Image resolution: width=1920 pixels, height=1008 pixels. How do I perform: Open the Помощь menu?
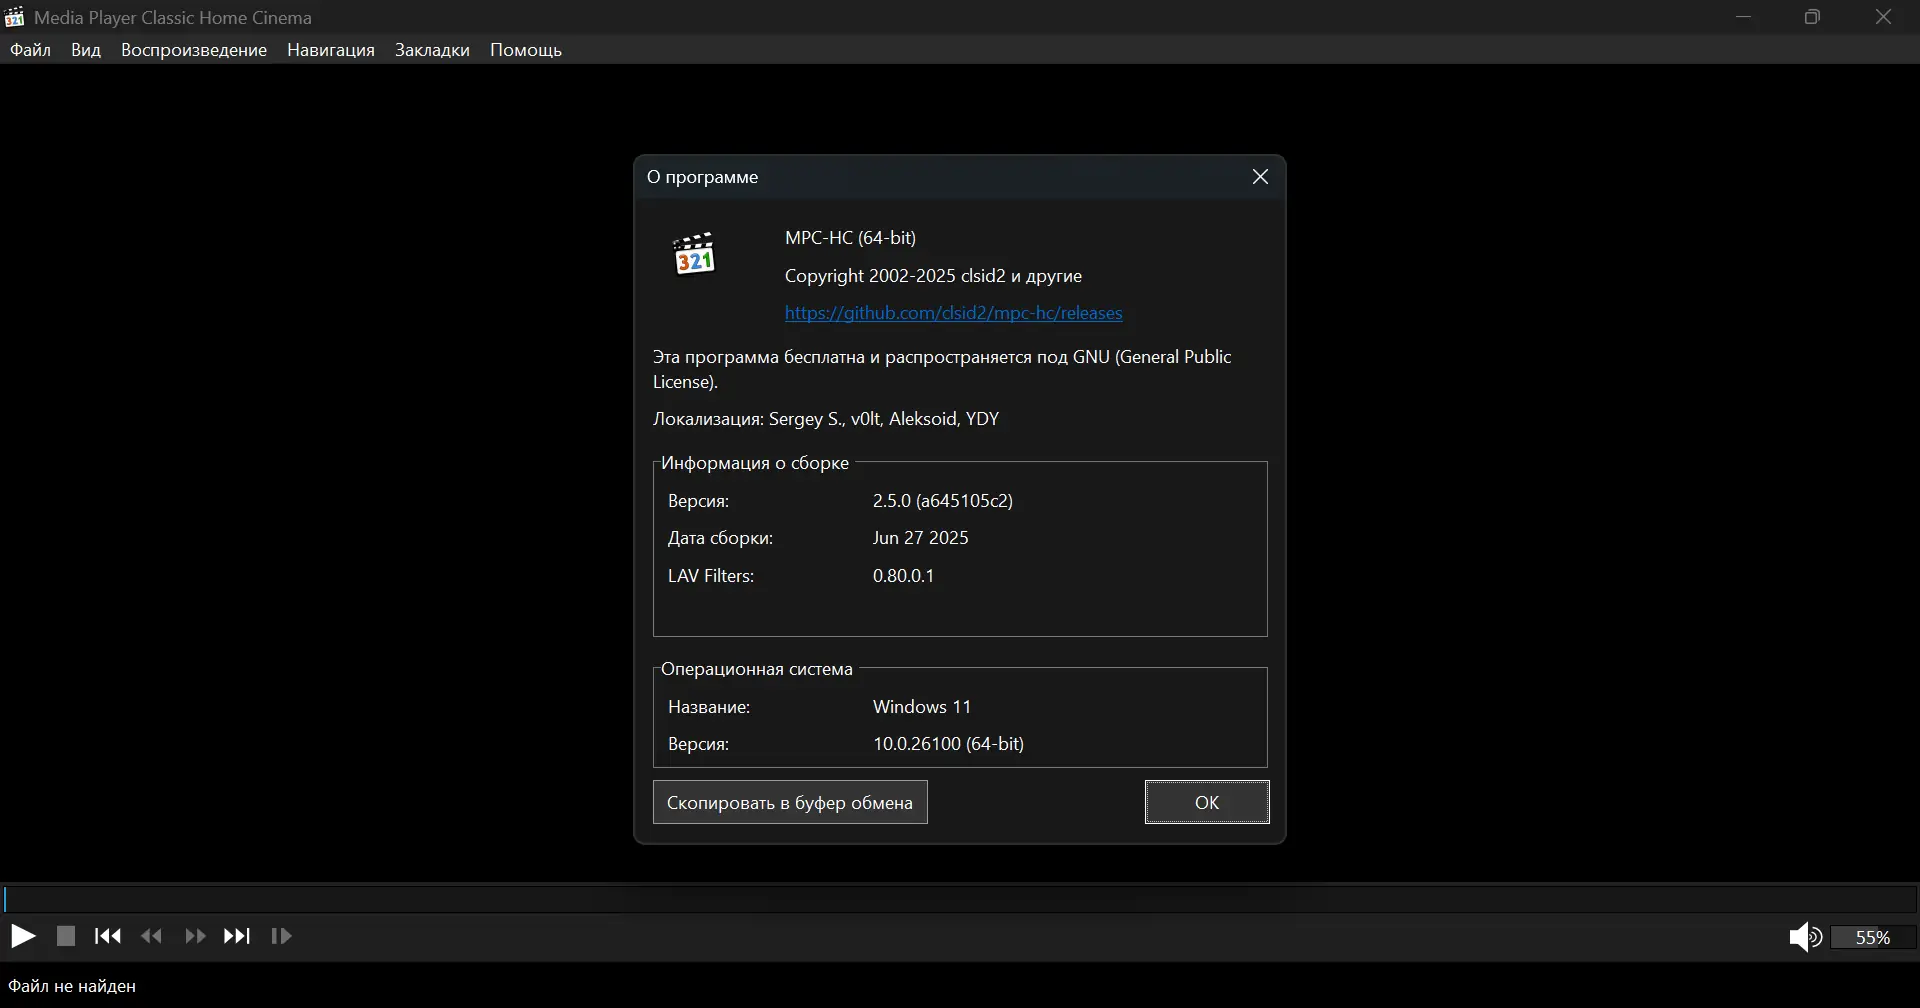pyautogui.click(x=526, y=50)
